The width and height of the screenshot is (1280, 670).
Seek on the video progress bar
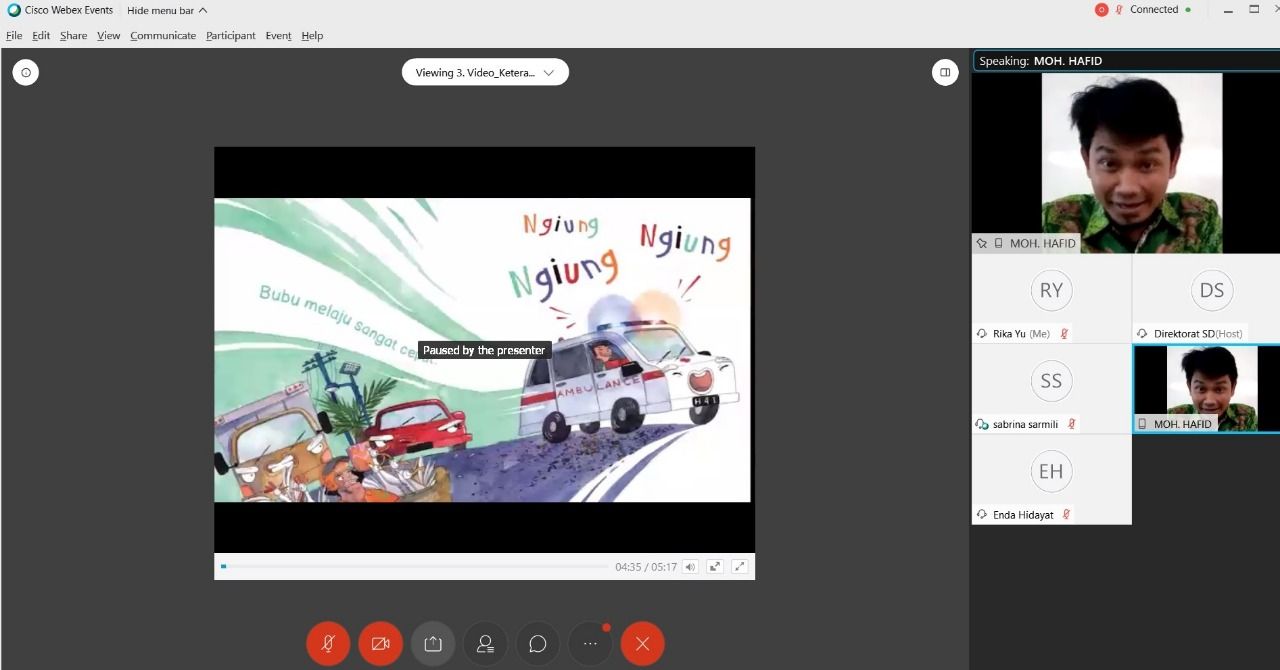pos(414,567)
